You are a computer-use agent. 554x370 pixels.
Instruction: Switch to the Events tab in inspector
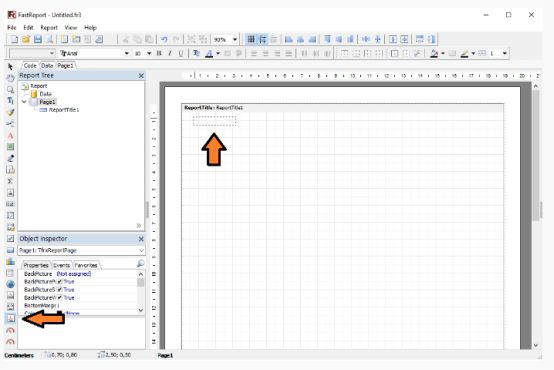point(61,265)
